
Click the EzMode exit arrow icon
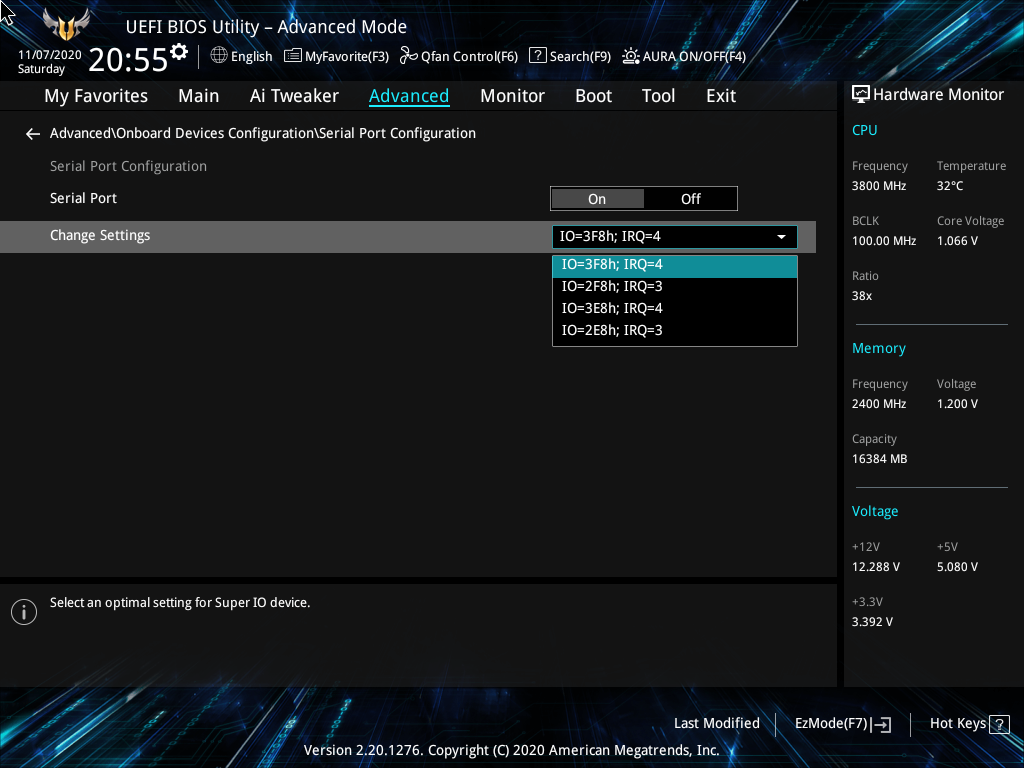[x=881, y=724]
